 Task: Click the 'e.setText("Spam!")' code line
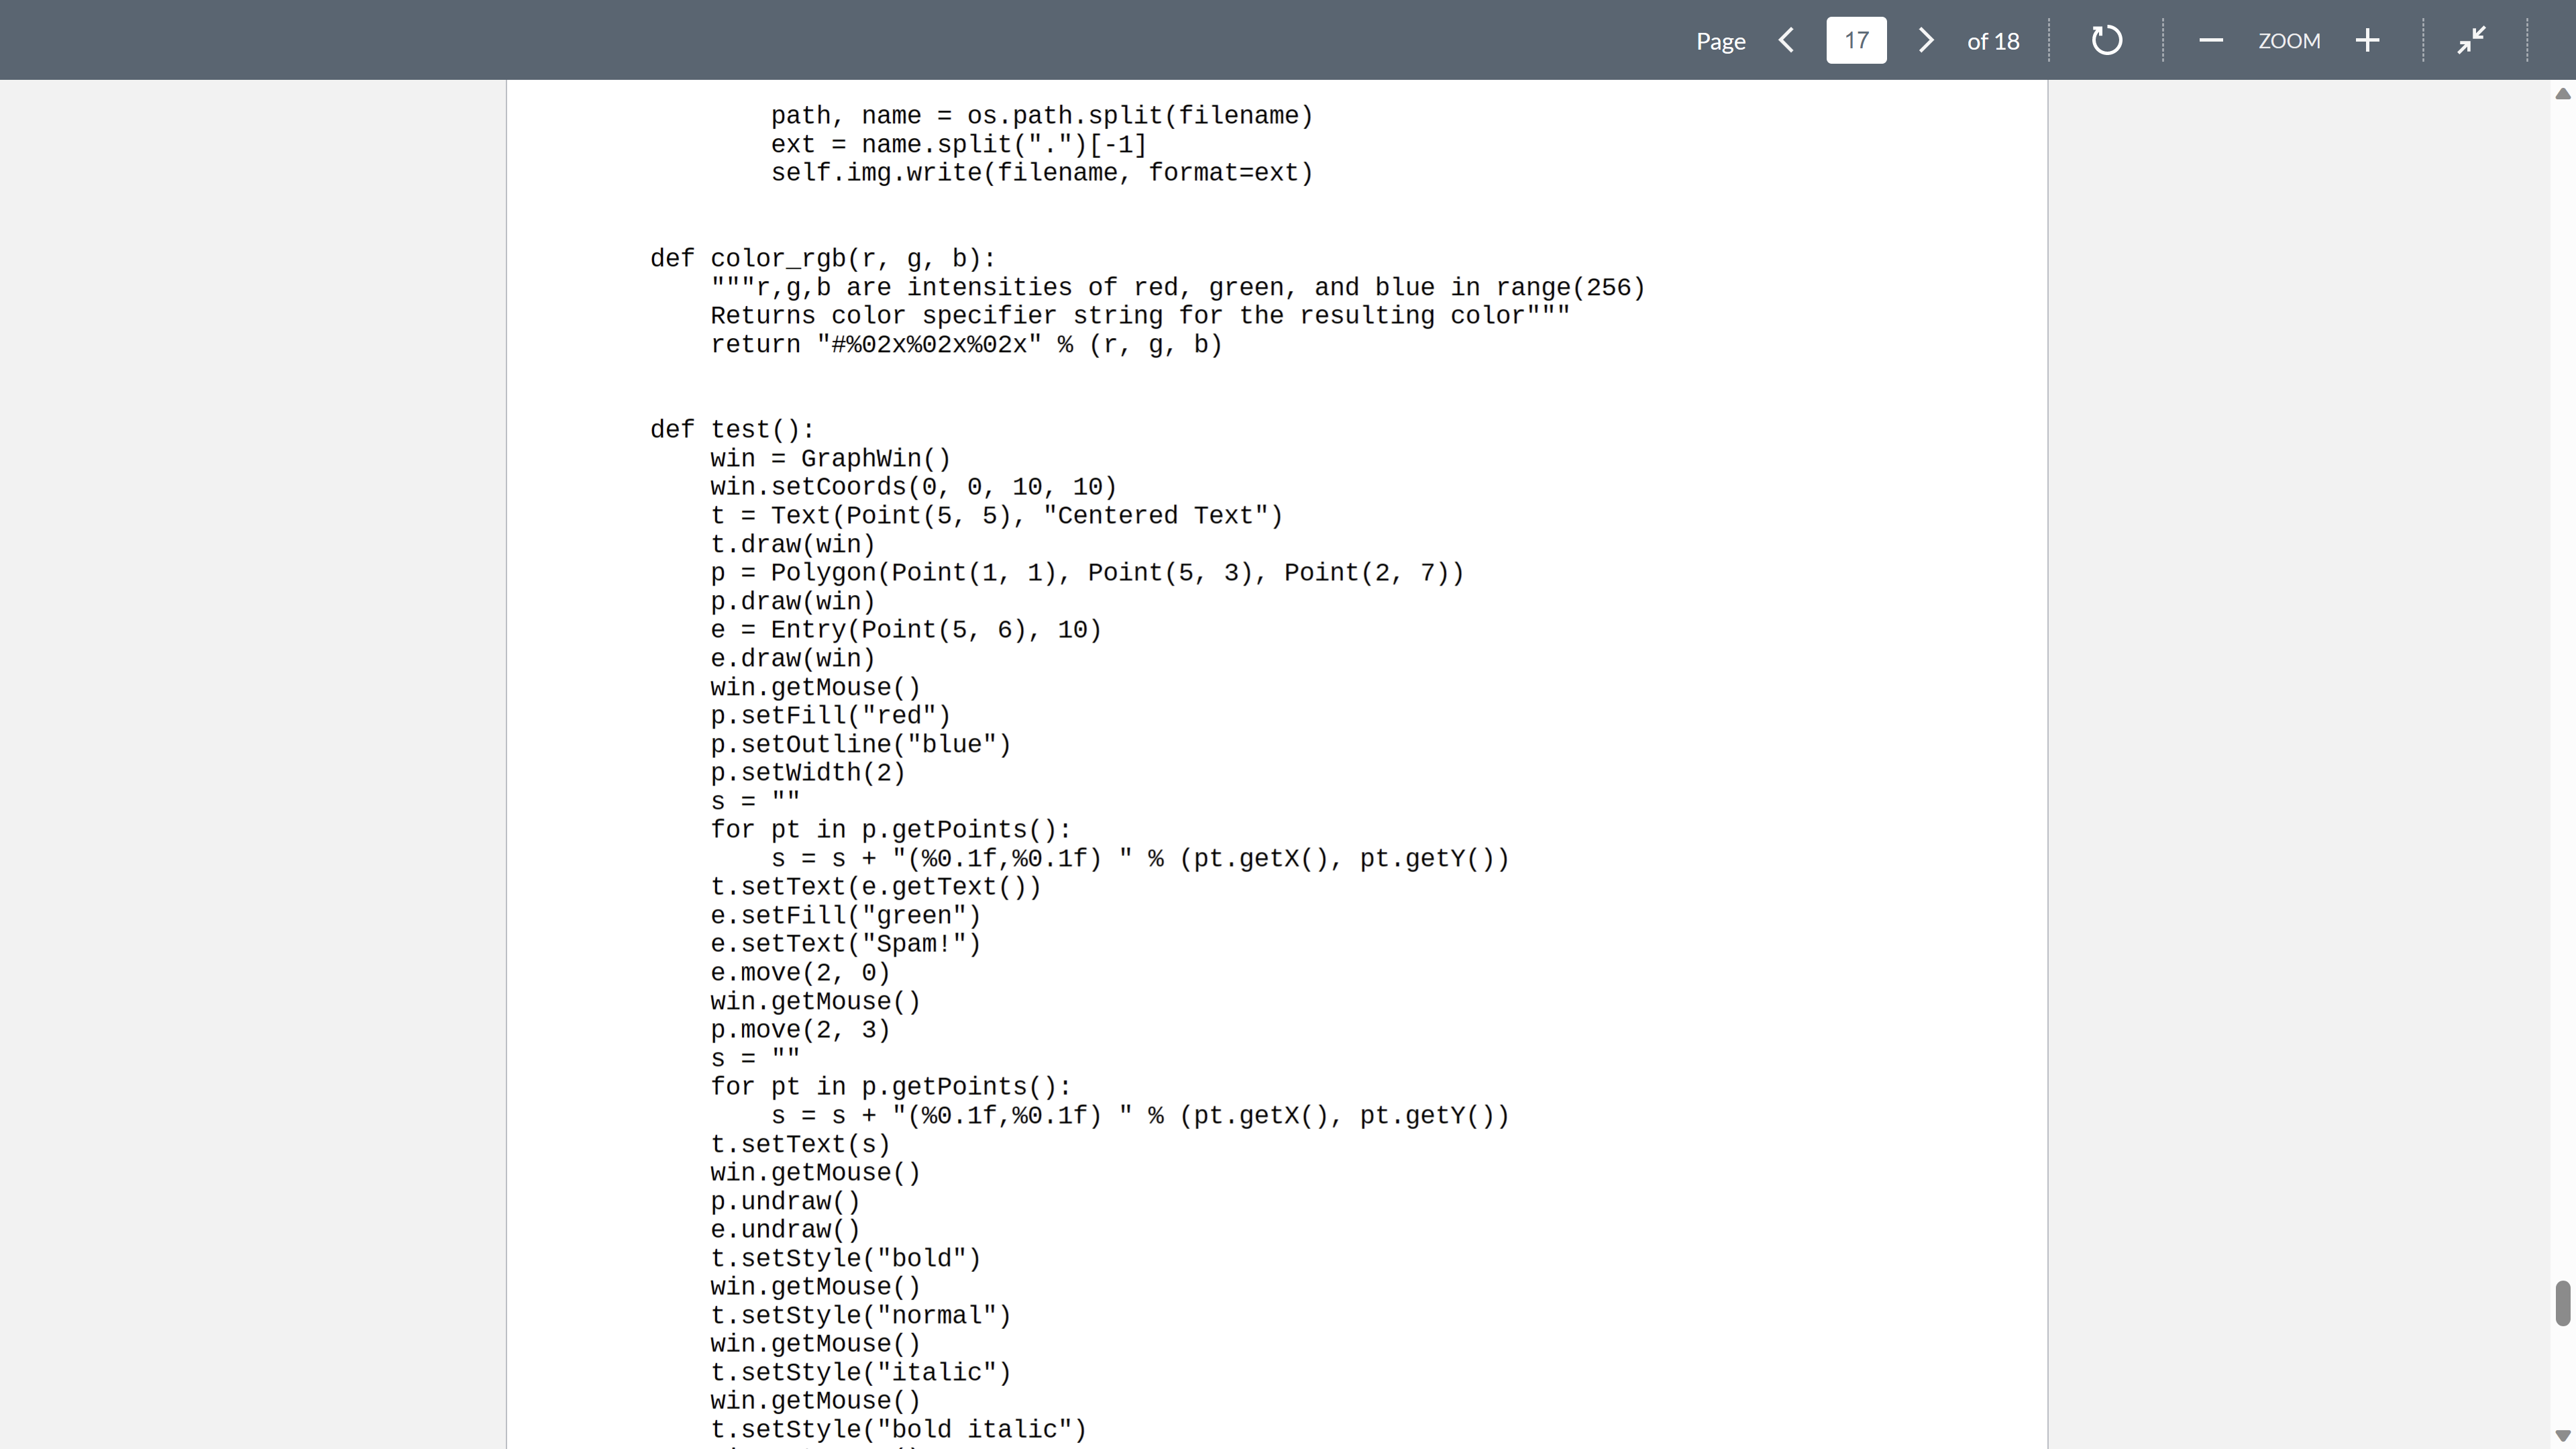(845, 944)
